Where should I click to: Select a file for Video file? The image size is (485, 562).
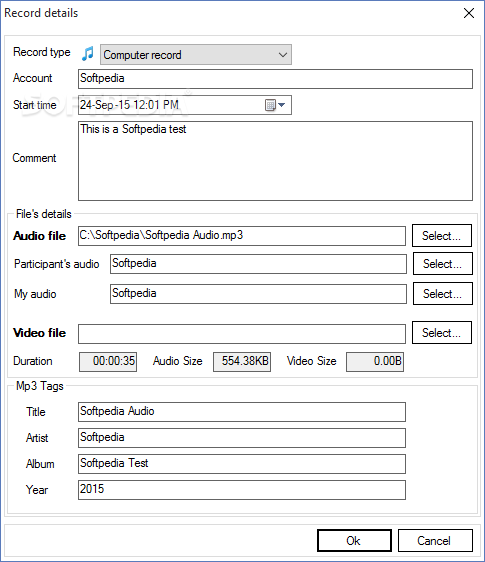[x=442, y=333]
